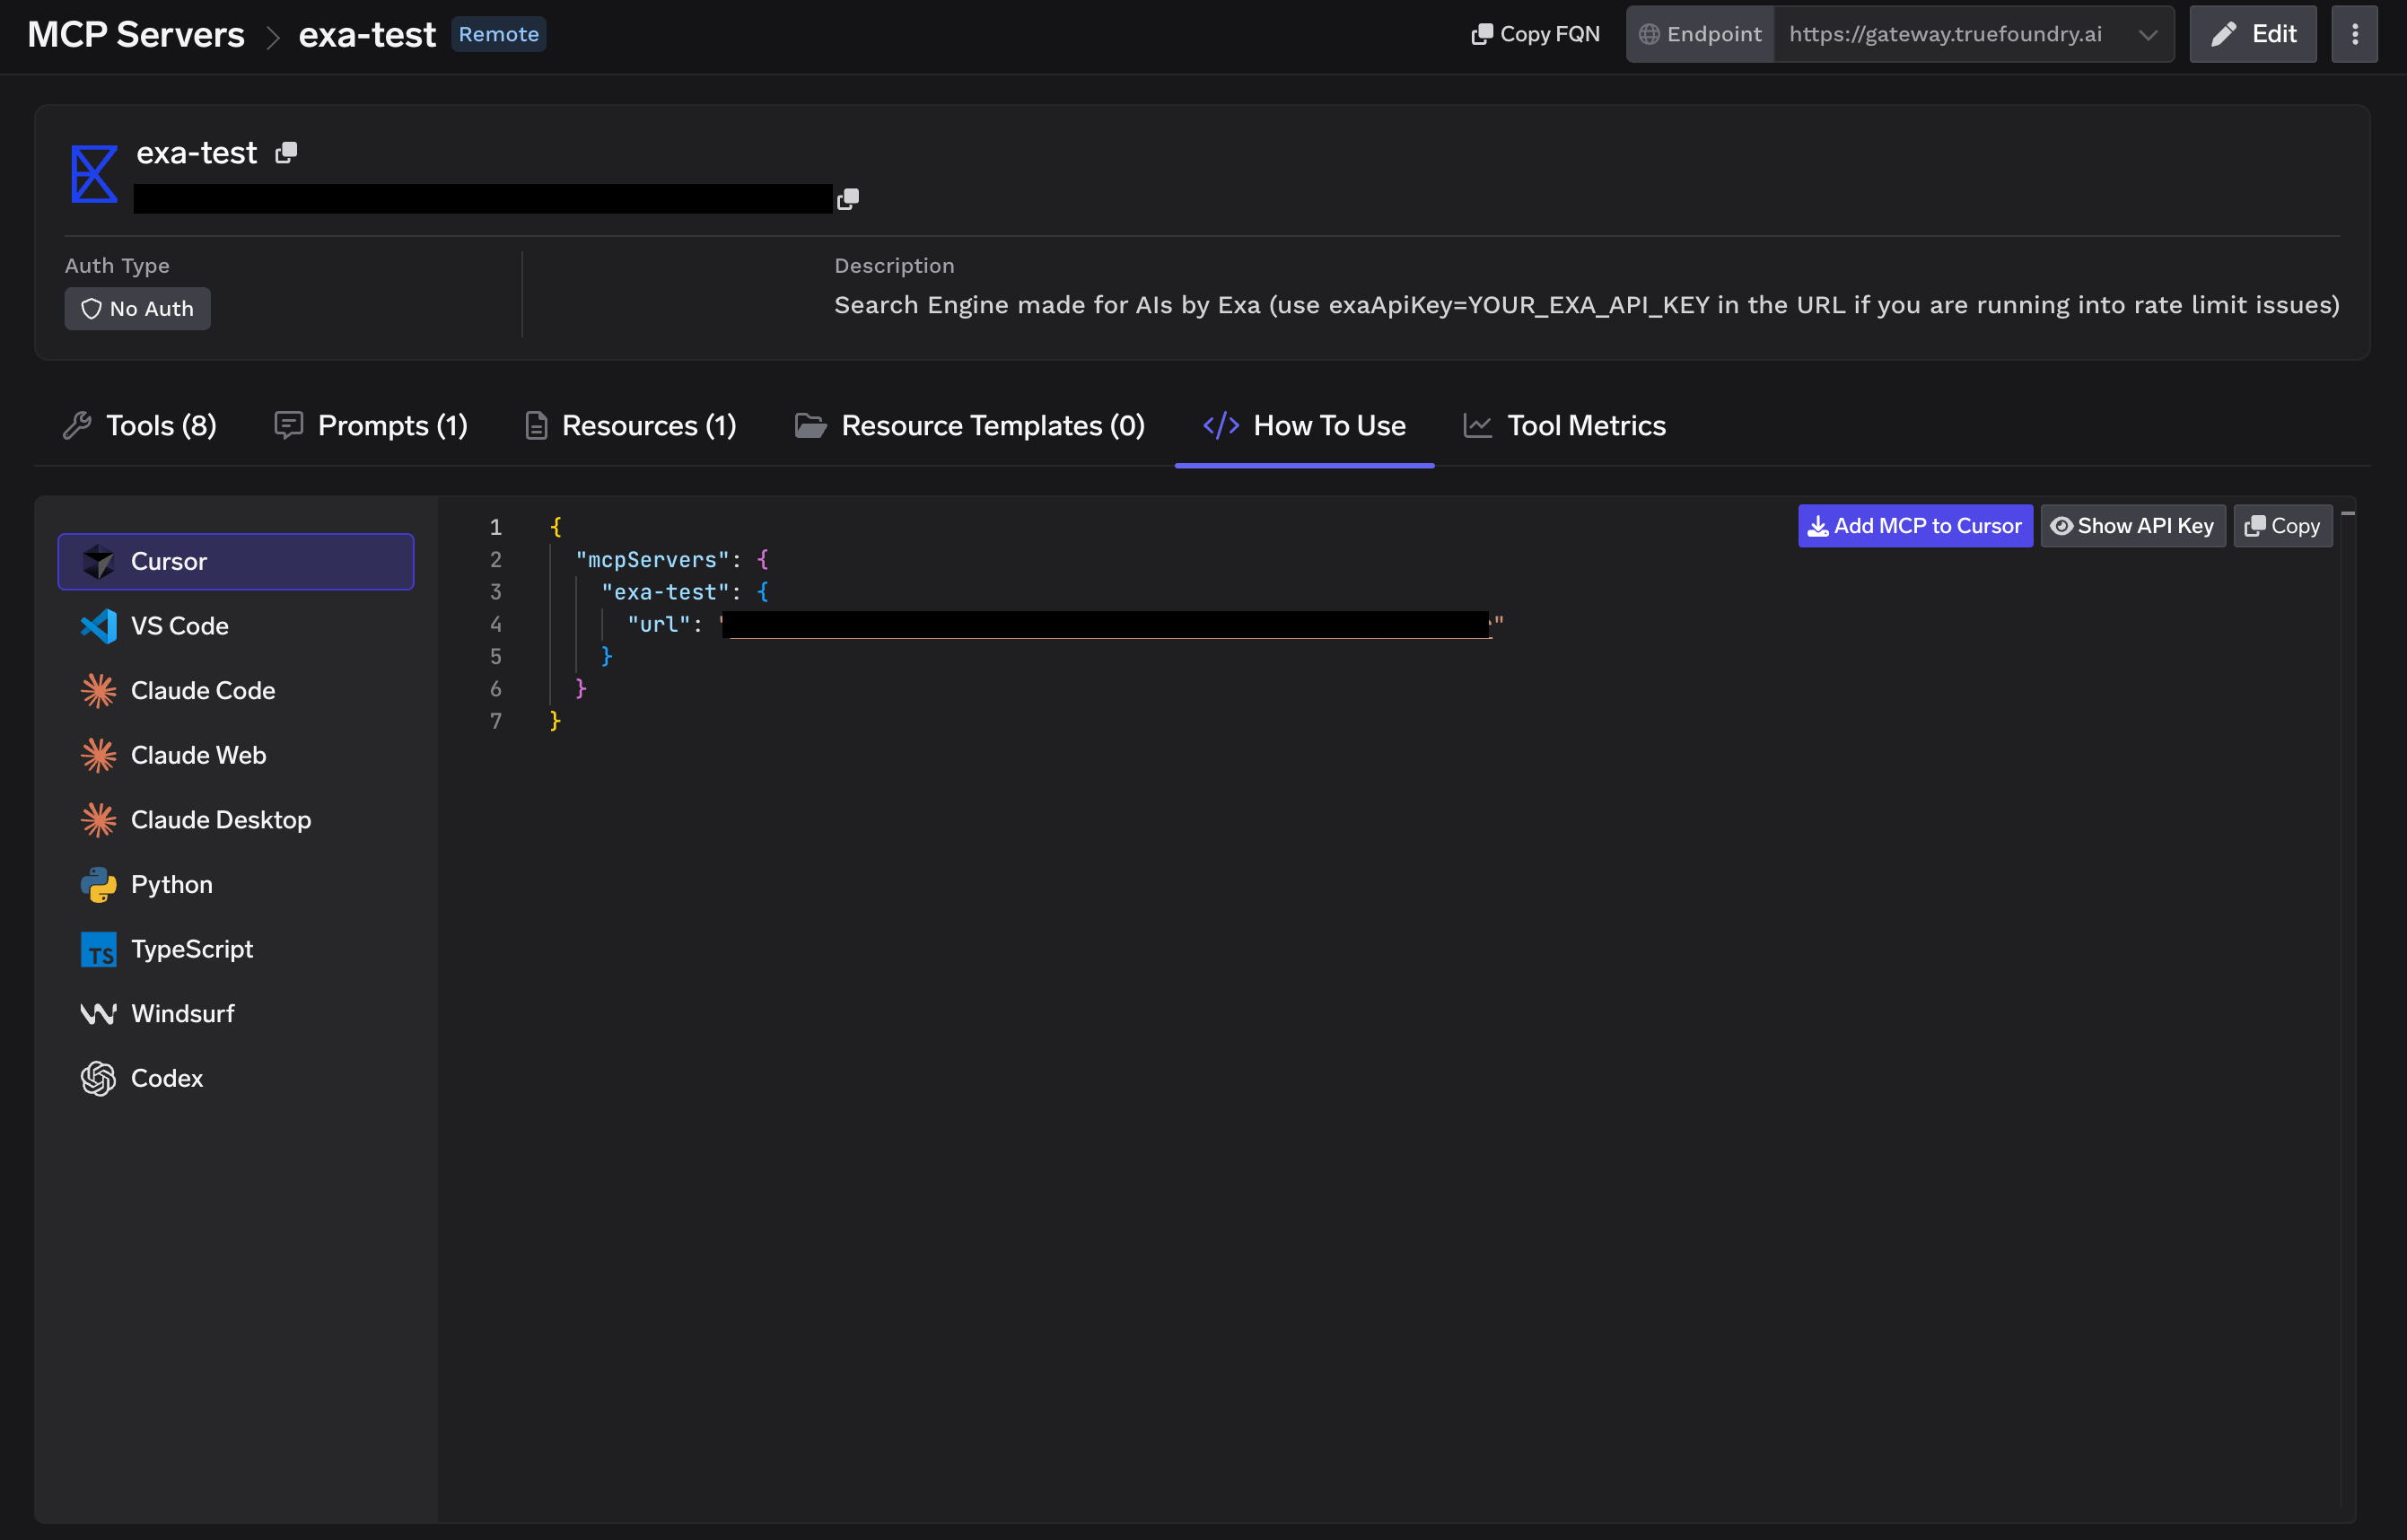The width and height of the screenshot is (2407, 1540).
Task: Click the Exa logo icon
Action: (x=94, y=174)
